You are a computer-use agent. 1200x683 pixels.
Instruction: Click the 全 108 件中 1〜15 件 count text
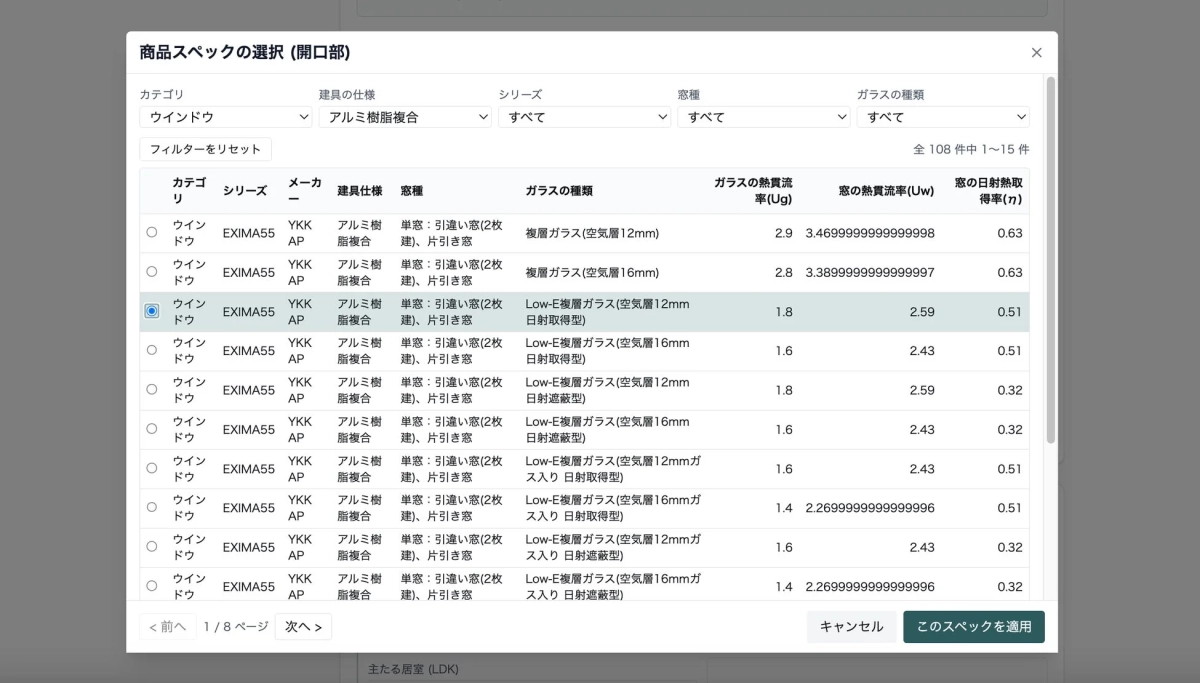pos(971,149)
